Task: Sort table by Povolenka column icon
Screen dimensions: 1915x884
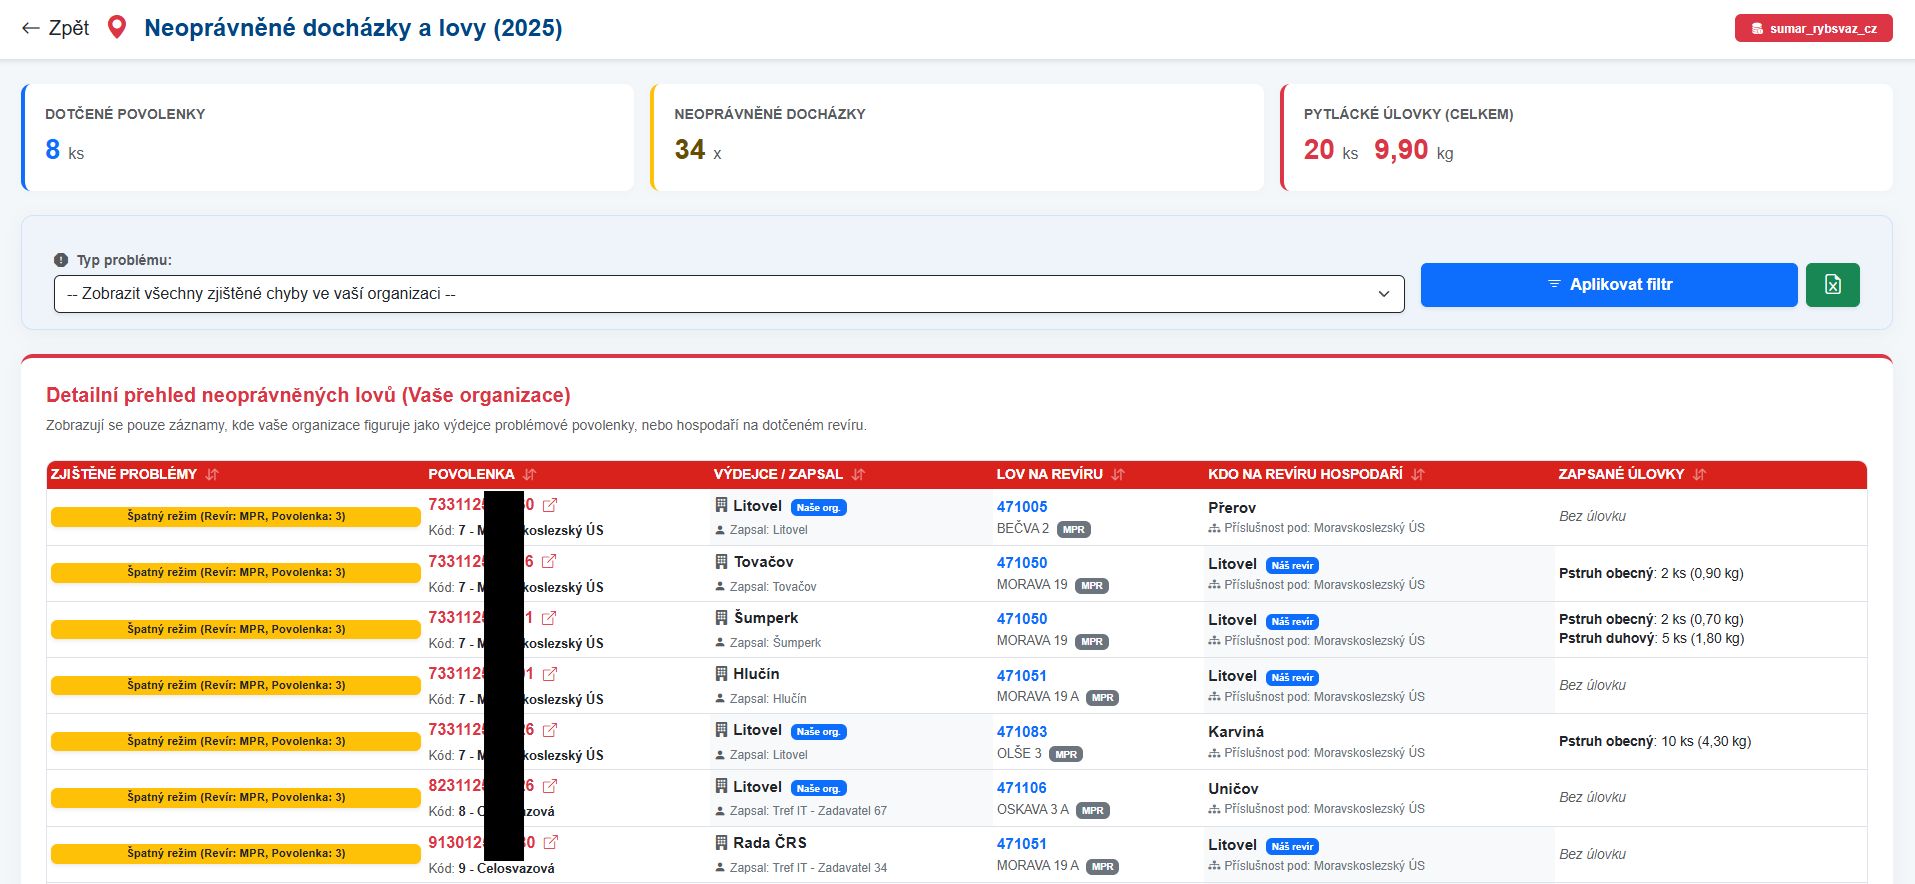Action: coord(530,475)
